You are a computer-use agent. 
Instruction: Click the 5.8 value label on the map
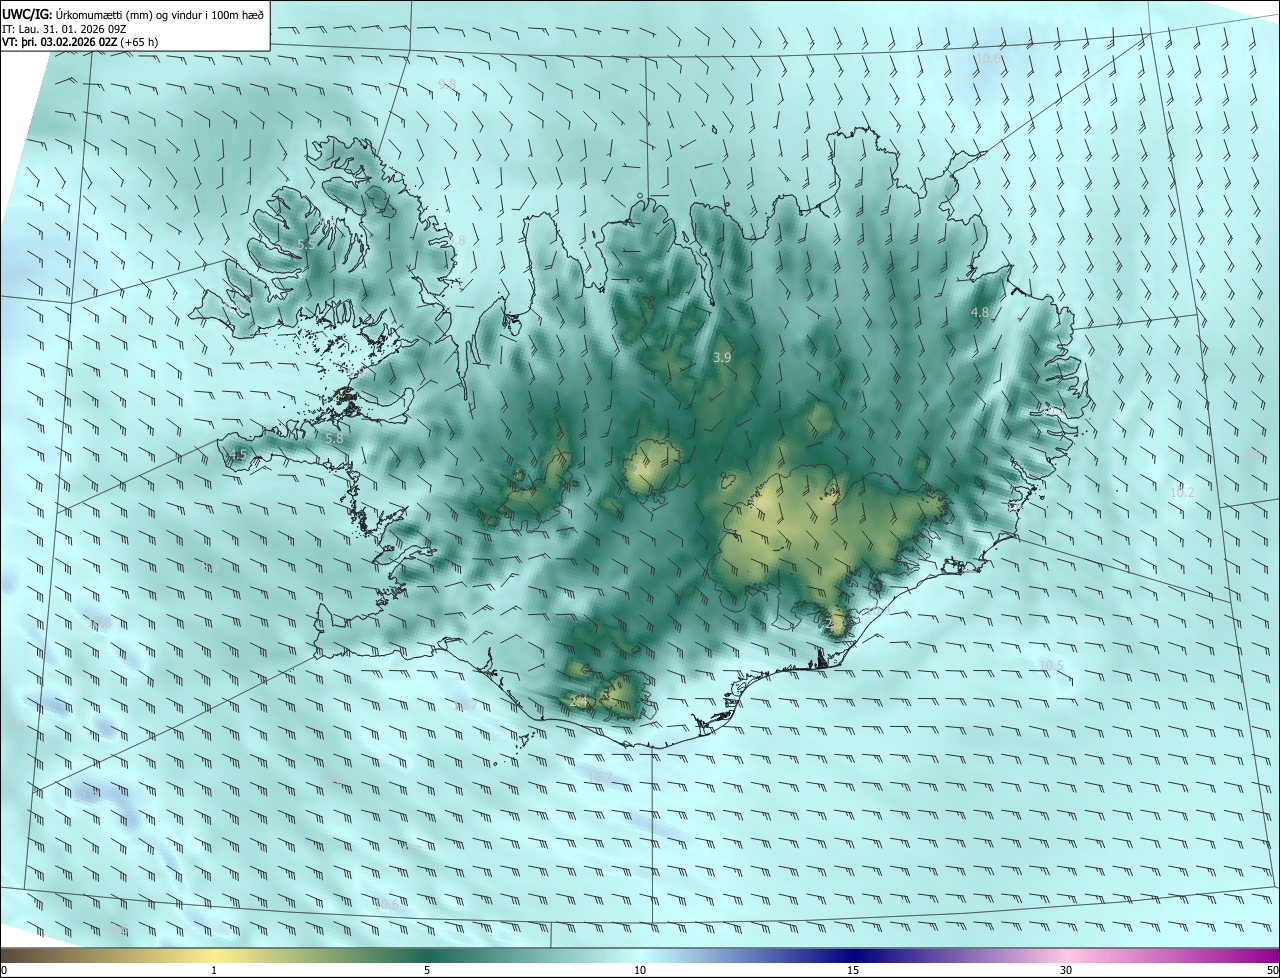(334, 438)
